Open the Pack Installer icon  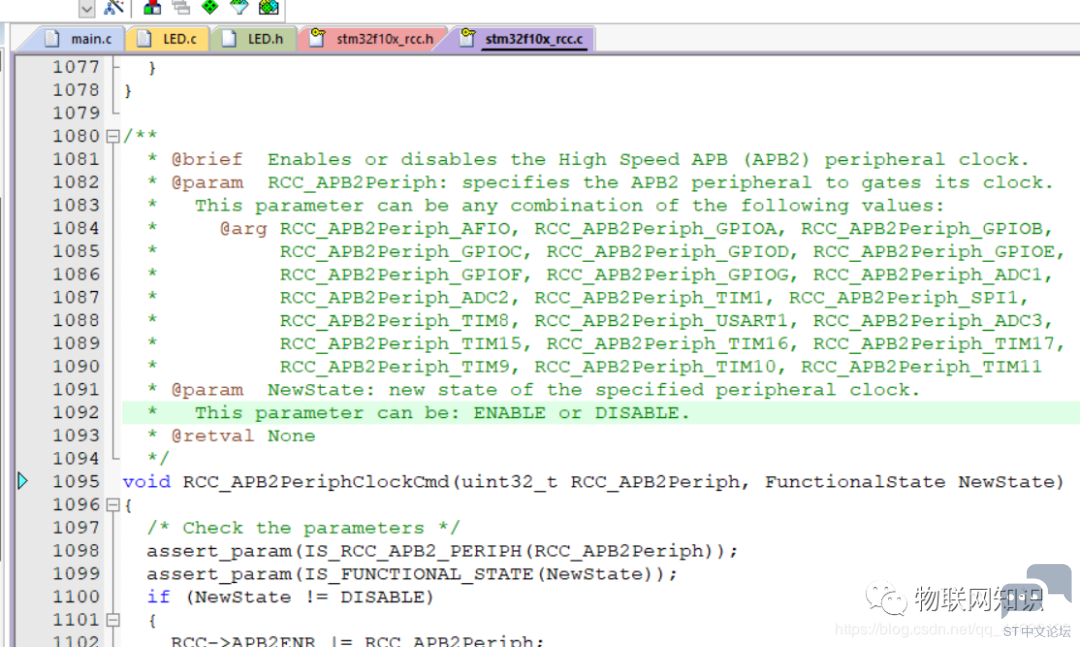[x=268, y=8]
